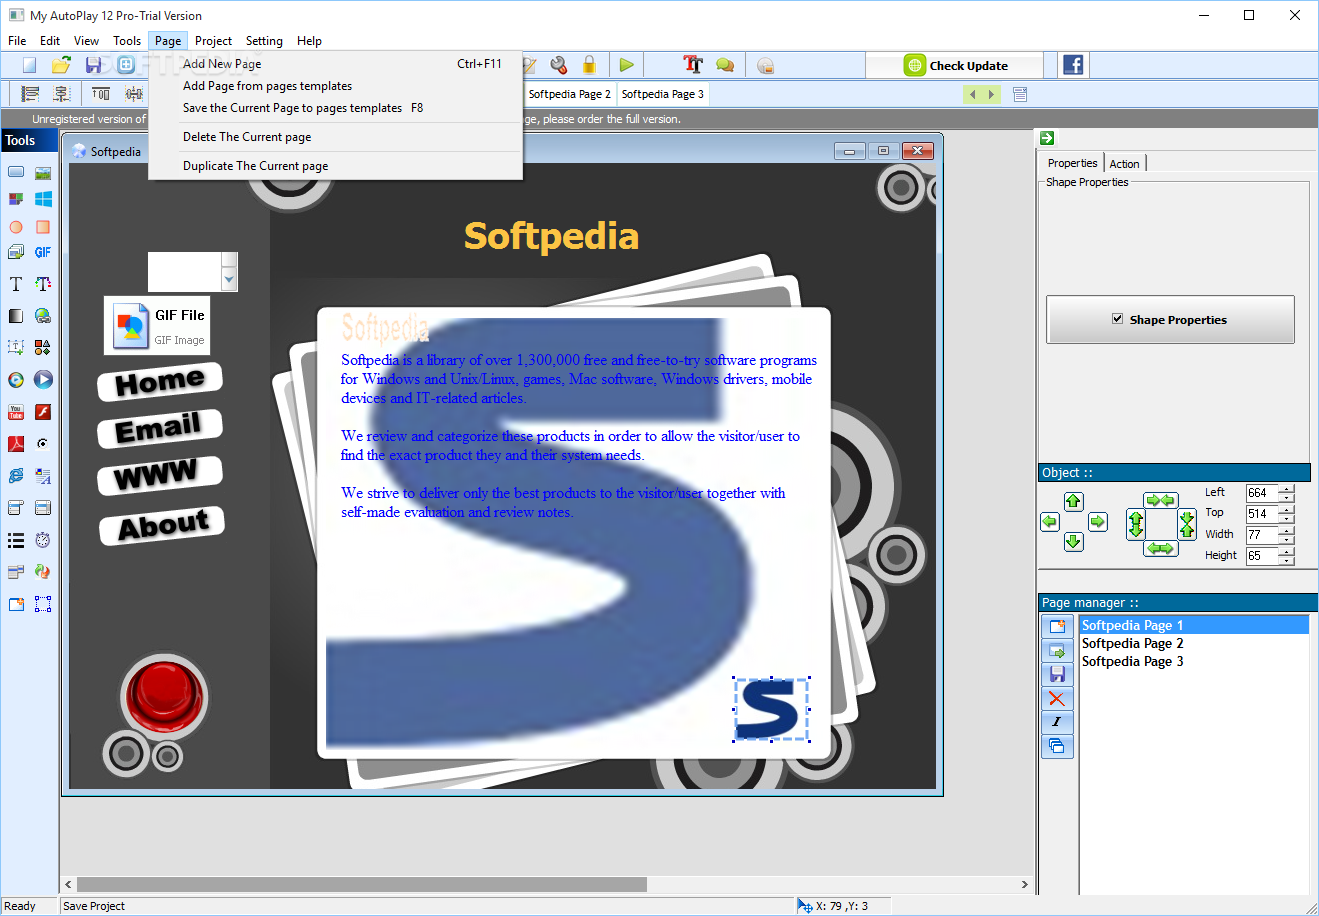Click the horizontal scrollbar thumb below canvas
Screen dimensions: 1319x916
coord(362,884)
